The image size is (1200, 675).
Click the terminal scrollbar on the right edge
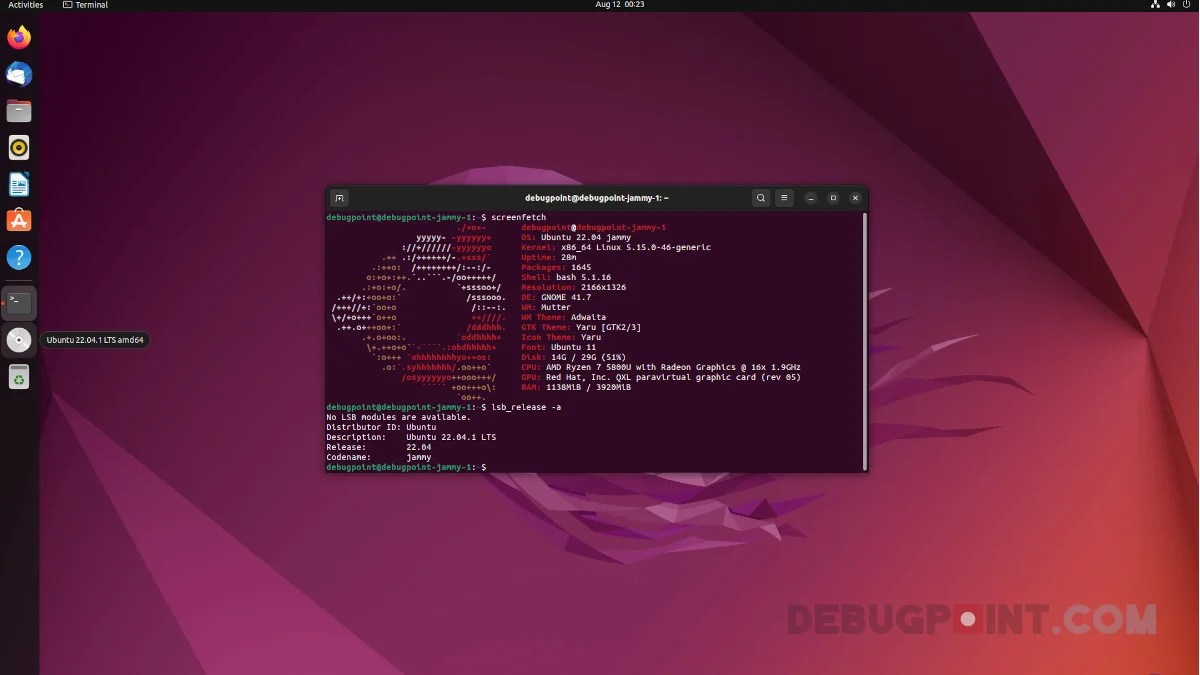point(863,330)
